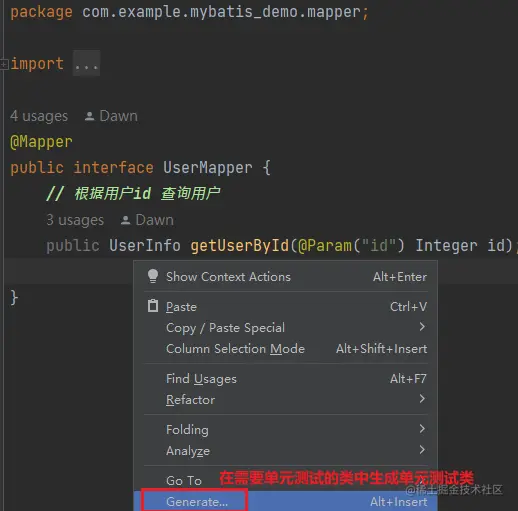Screen dimensions: 518x511
Task: Select Generate... from context menu
Action: coord(286,501)
